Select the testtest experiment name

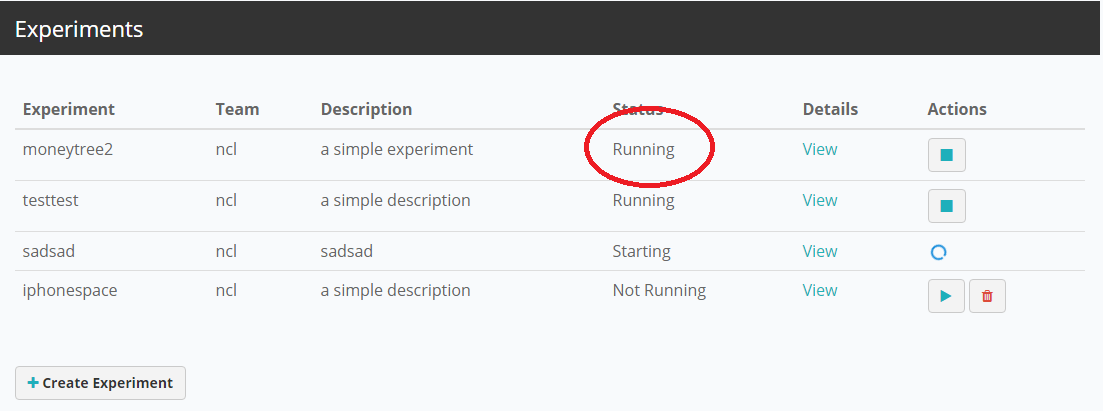click(50, 200)
